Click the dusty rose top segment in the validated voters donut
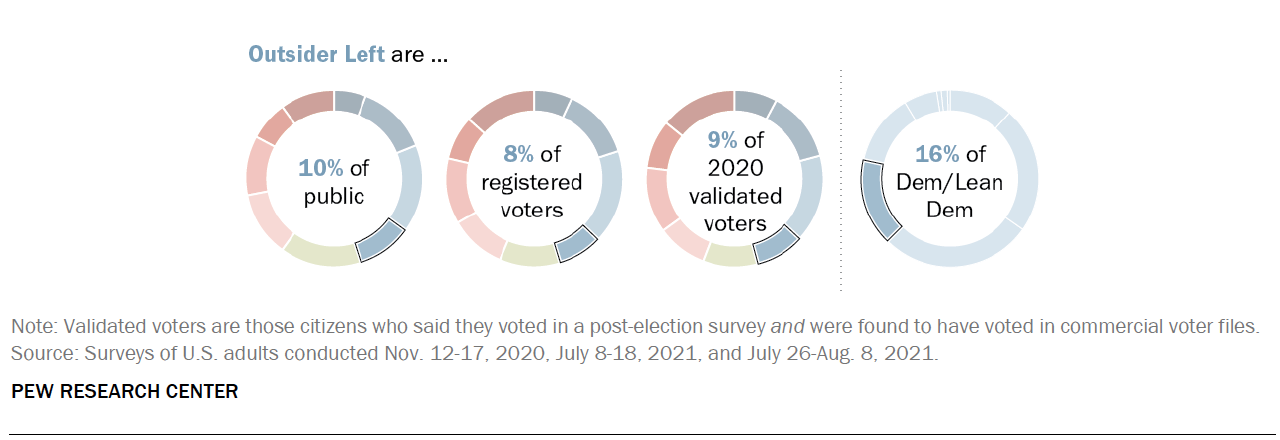 700,109
